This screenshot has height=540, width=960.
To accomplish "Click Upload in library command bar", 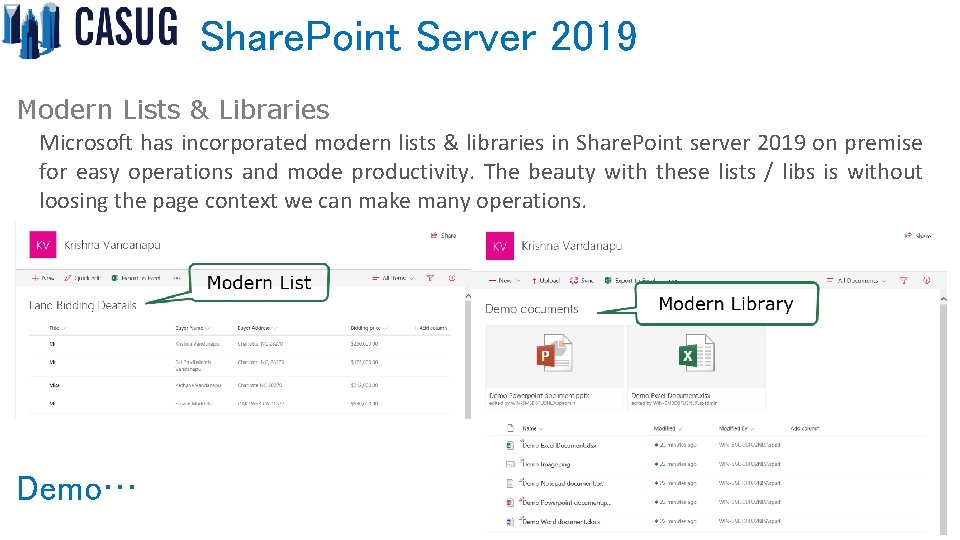I will pyautogui.click(x=546, y=280).
